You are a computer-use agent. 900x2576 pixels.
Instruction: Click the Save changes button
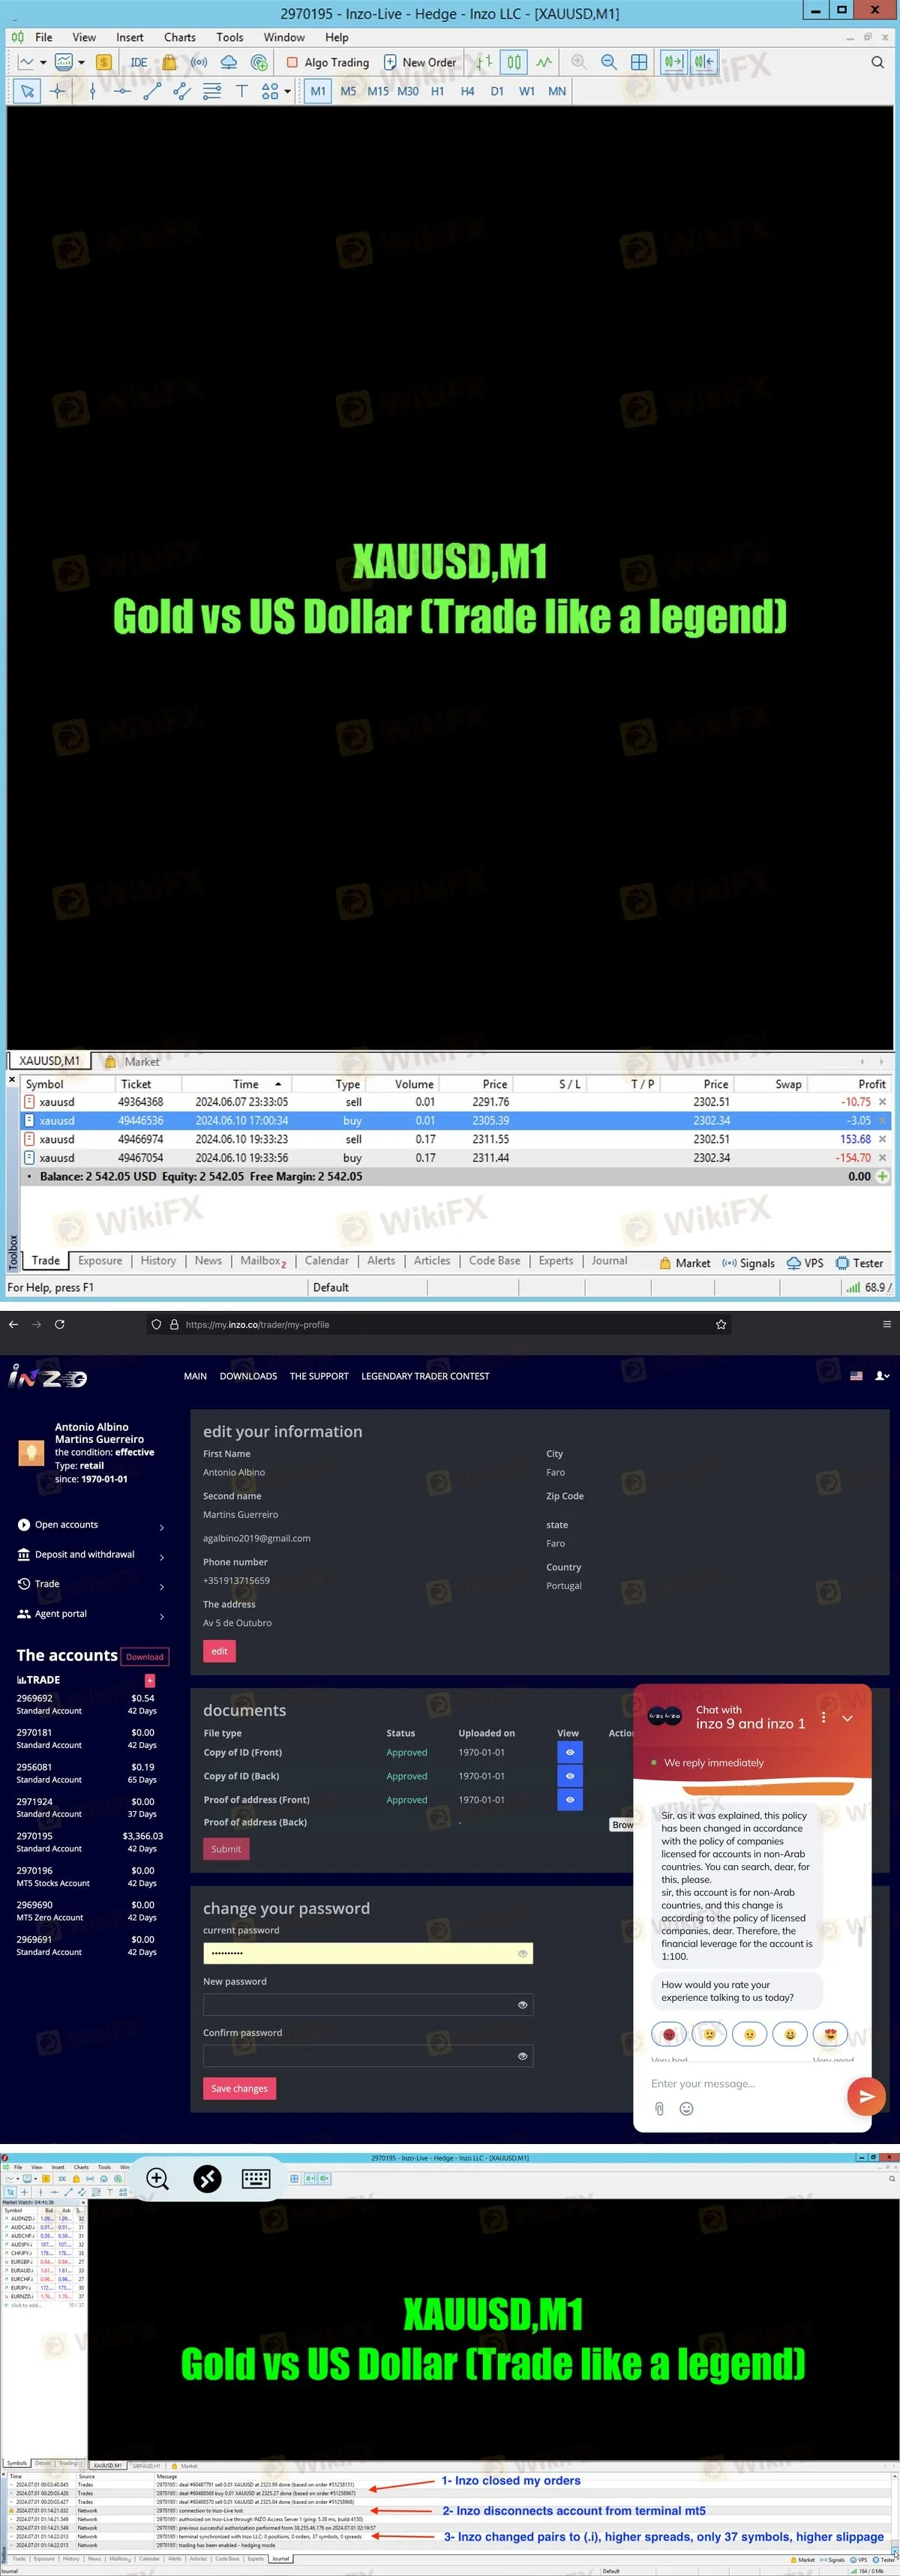click(x=239, y=2088)
